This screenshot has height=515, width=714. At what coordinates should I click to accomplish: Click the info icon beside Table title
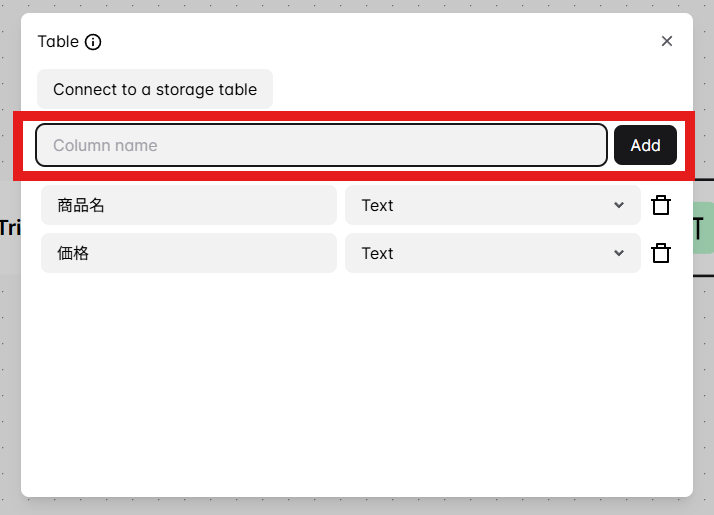coord(93,42)
